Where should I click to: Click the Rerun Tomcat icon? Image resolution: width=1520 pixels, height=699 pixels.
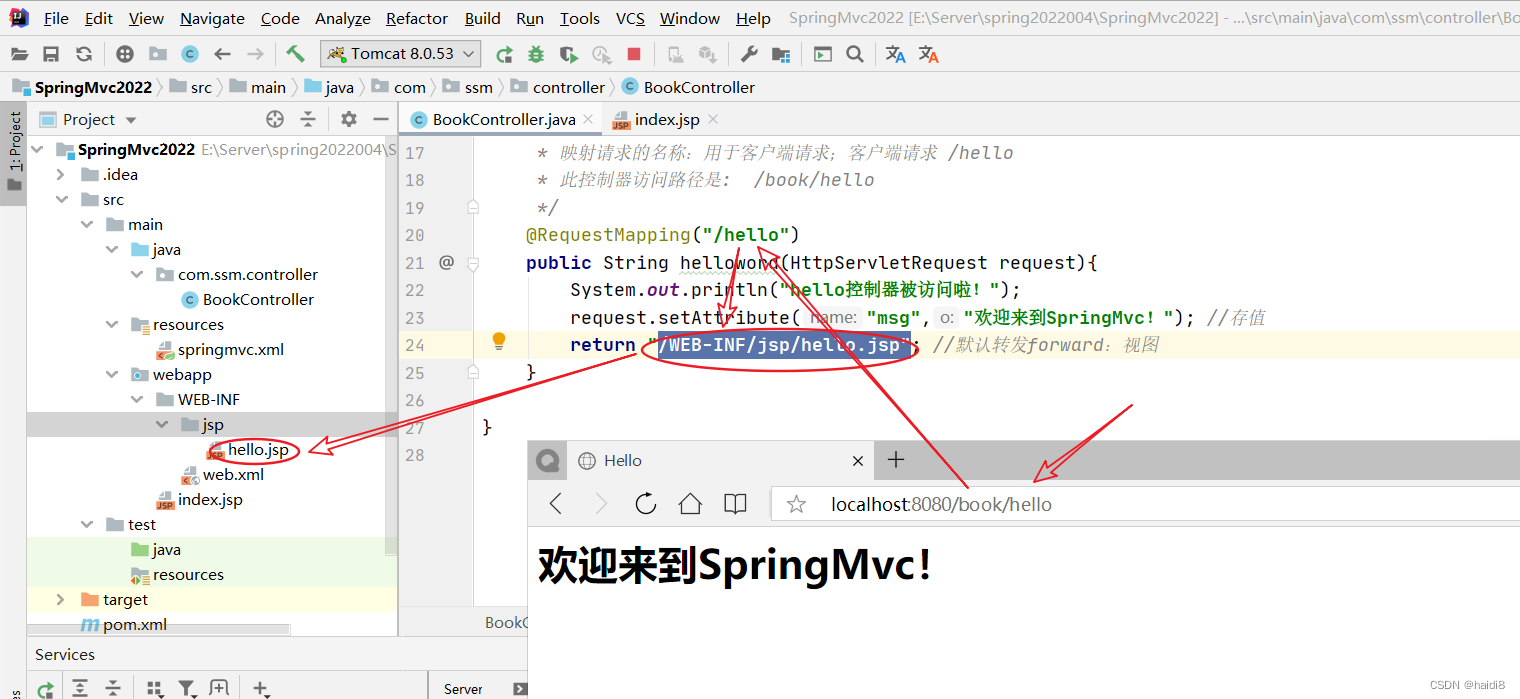point(505,54)
